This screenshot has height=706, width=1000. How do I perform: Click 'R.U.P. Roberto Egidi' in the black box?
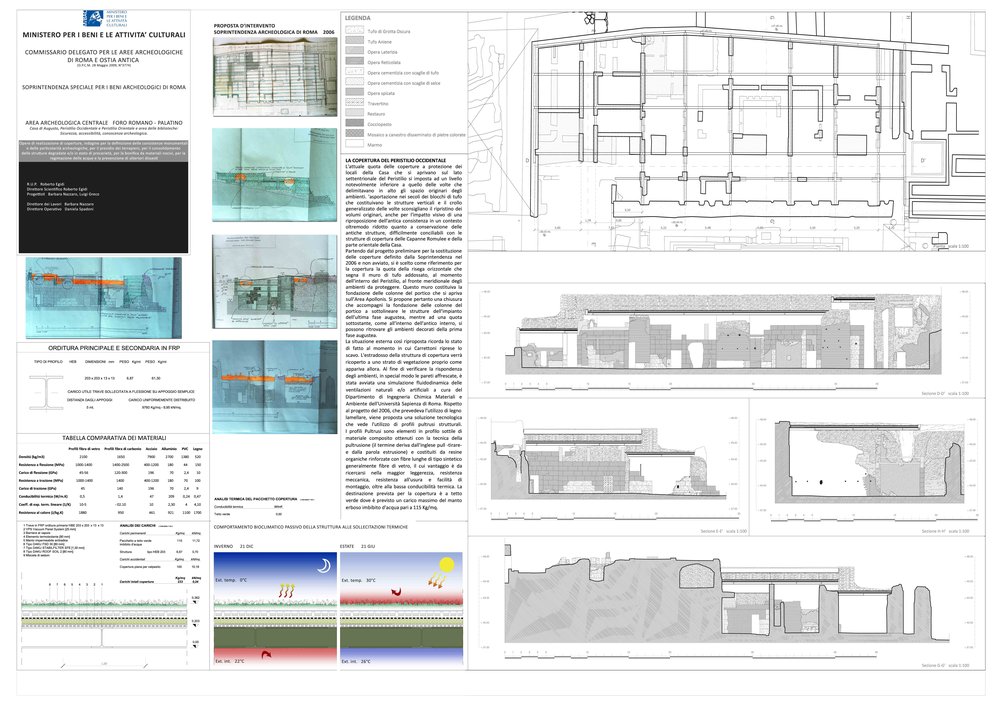pyautogui.click(x=48, y=184)
